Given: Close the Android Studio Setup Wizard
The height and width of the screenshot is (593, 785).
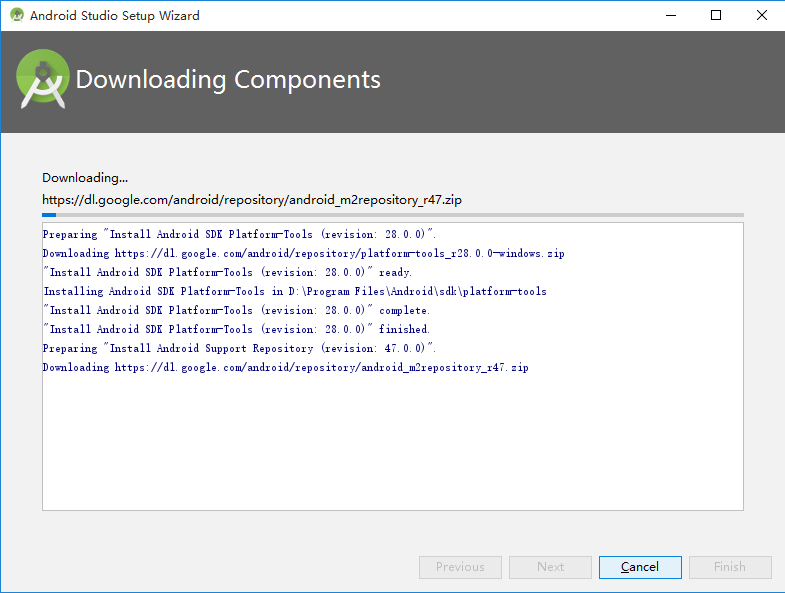Looking at the screenshot, I should click(761, 15).
